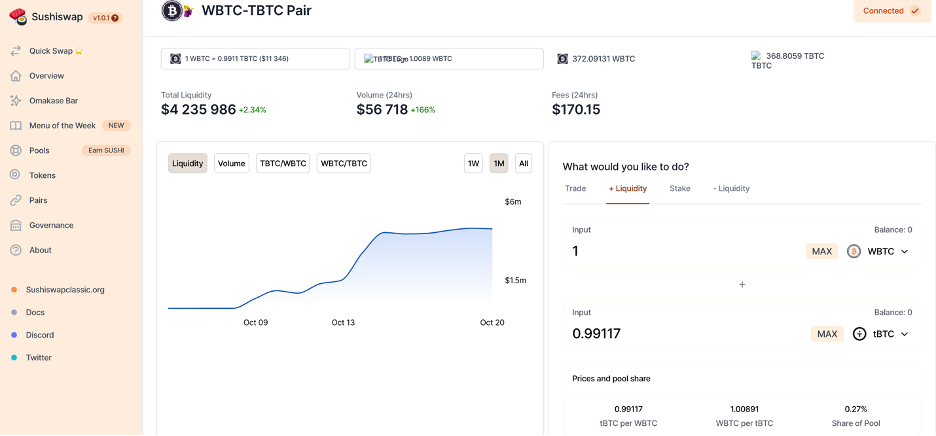Click the Quick Swap arrows icon
The height and width of the screenshot is (436, 936).
point(16,51)
